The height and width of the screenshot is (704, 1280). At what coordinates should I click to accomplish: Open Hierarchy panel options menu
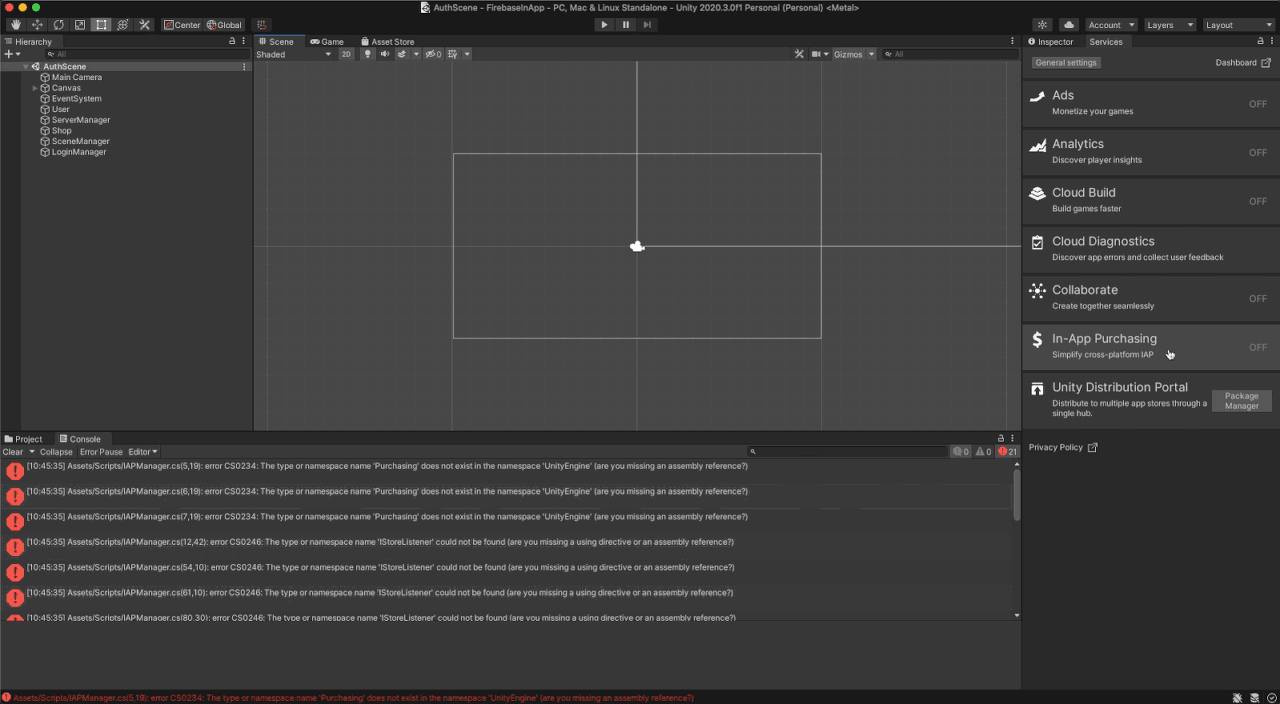point(244,41)
